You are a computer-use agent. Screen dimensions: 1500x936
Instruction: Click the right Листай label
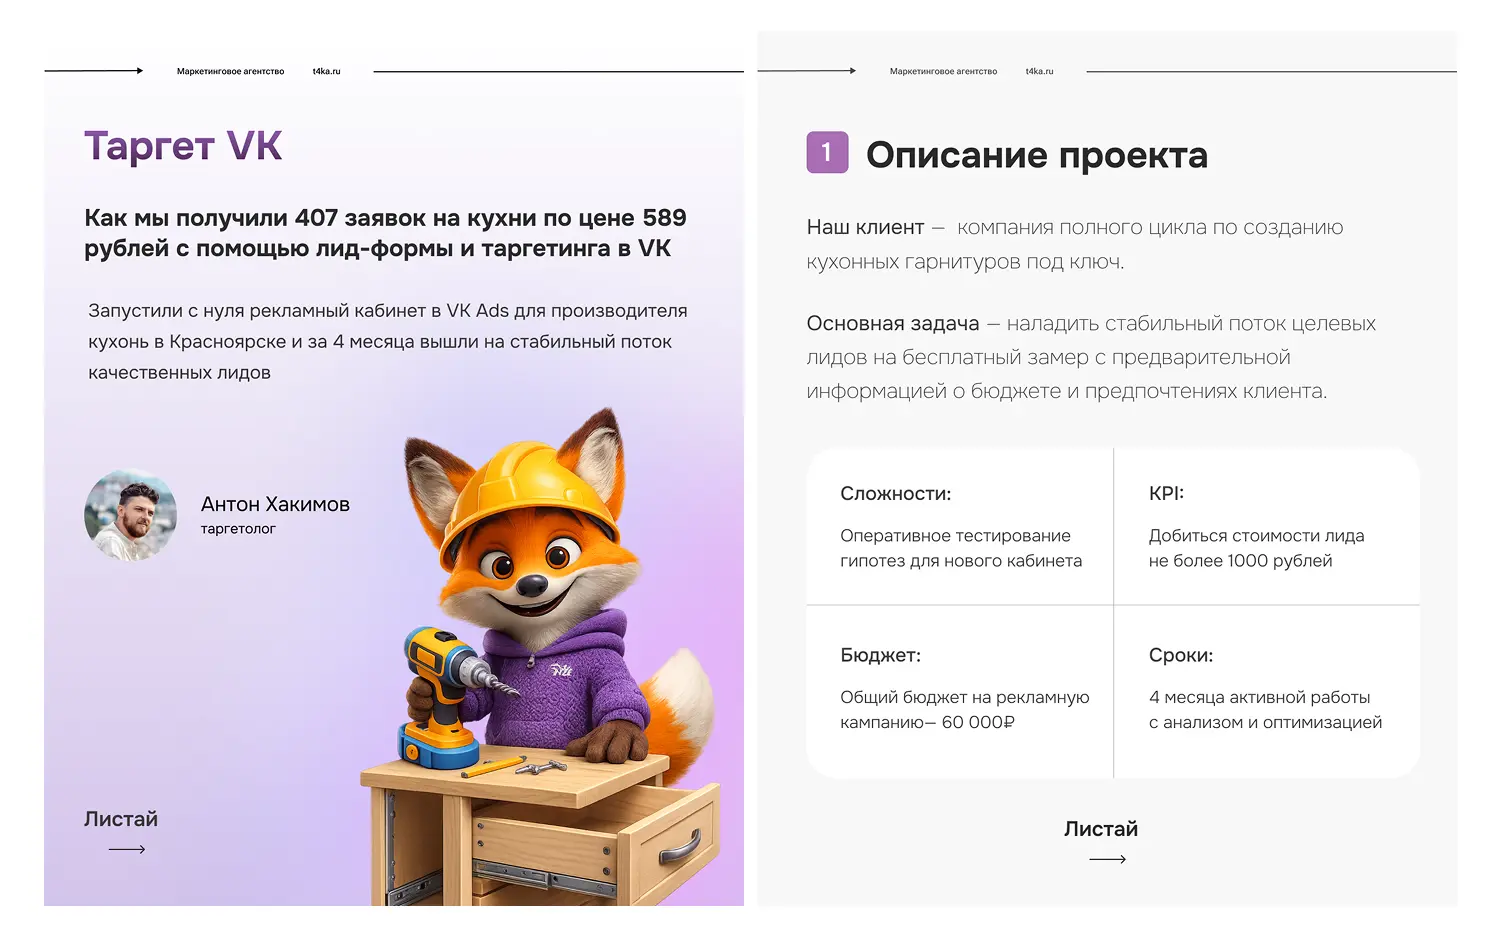1101,829
